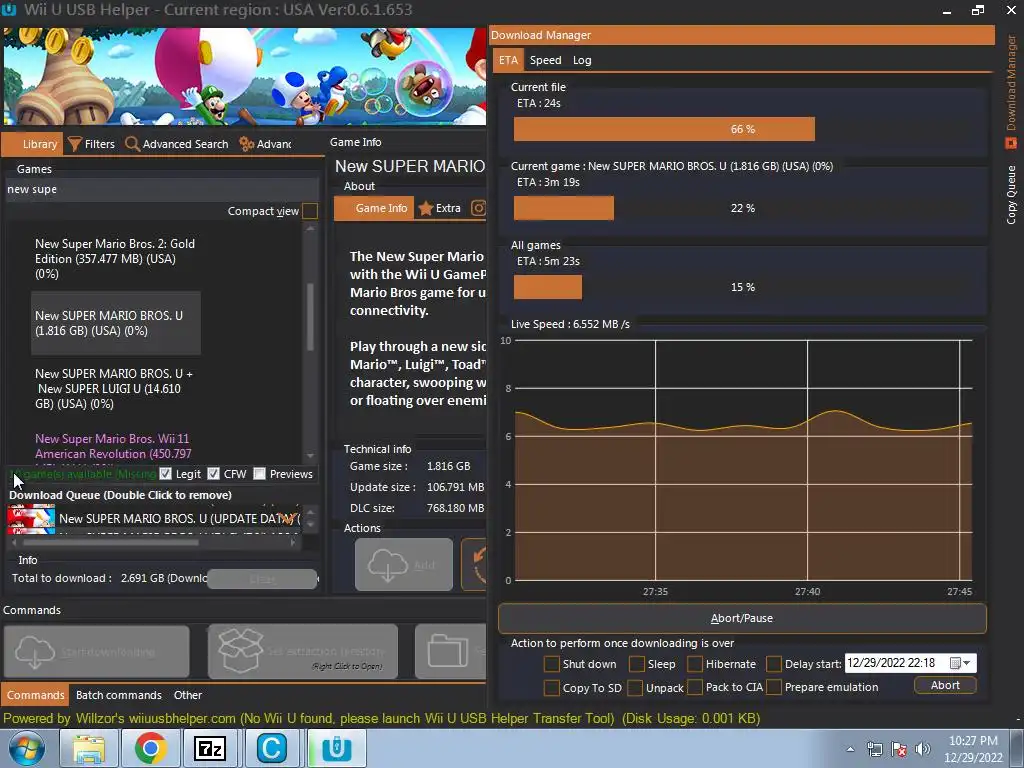
Task: Switch to the ETA tab
Action: tap(508, 60)
